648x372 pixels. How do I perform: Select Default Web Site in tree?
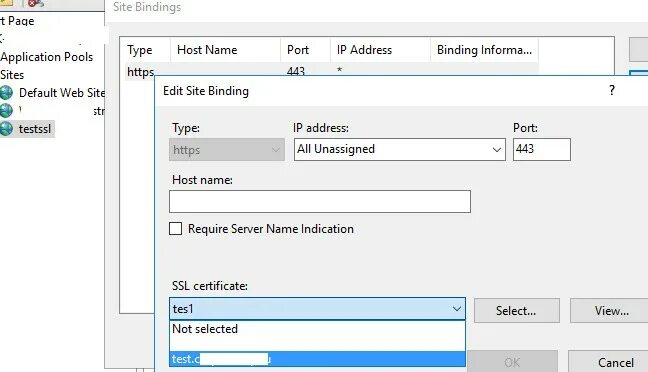tap(62, 93)
